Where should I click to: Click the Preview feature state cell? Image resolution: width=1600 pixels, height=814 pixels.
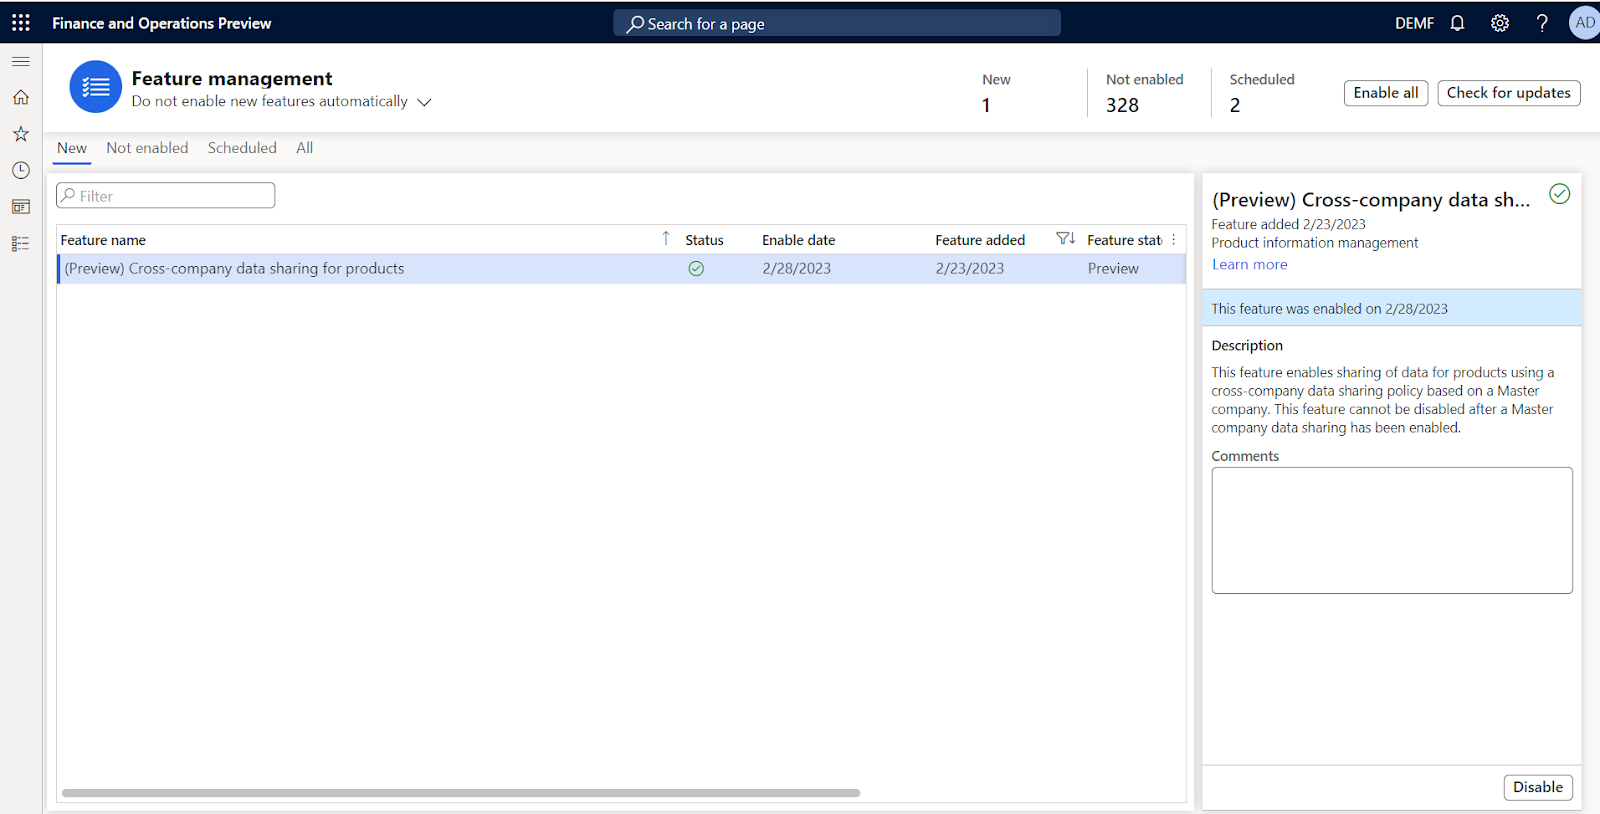pyautogui.click(x=1113, y=269)
